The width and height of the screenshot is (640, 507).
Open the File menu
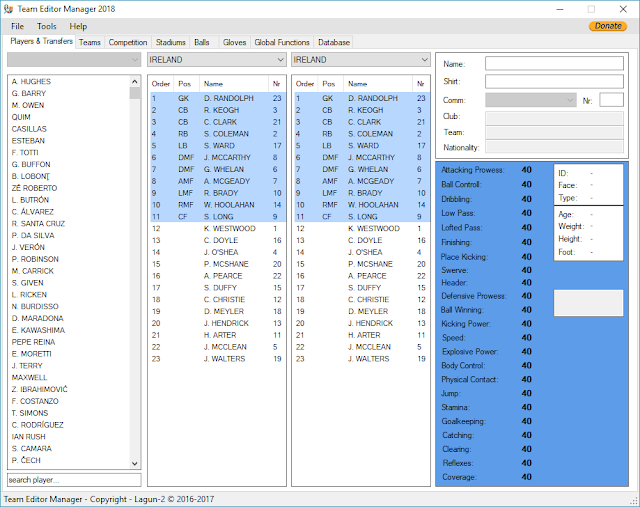(17, 26)
